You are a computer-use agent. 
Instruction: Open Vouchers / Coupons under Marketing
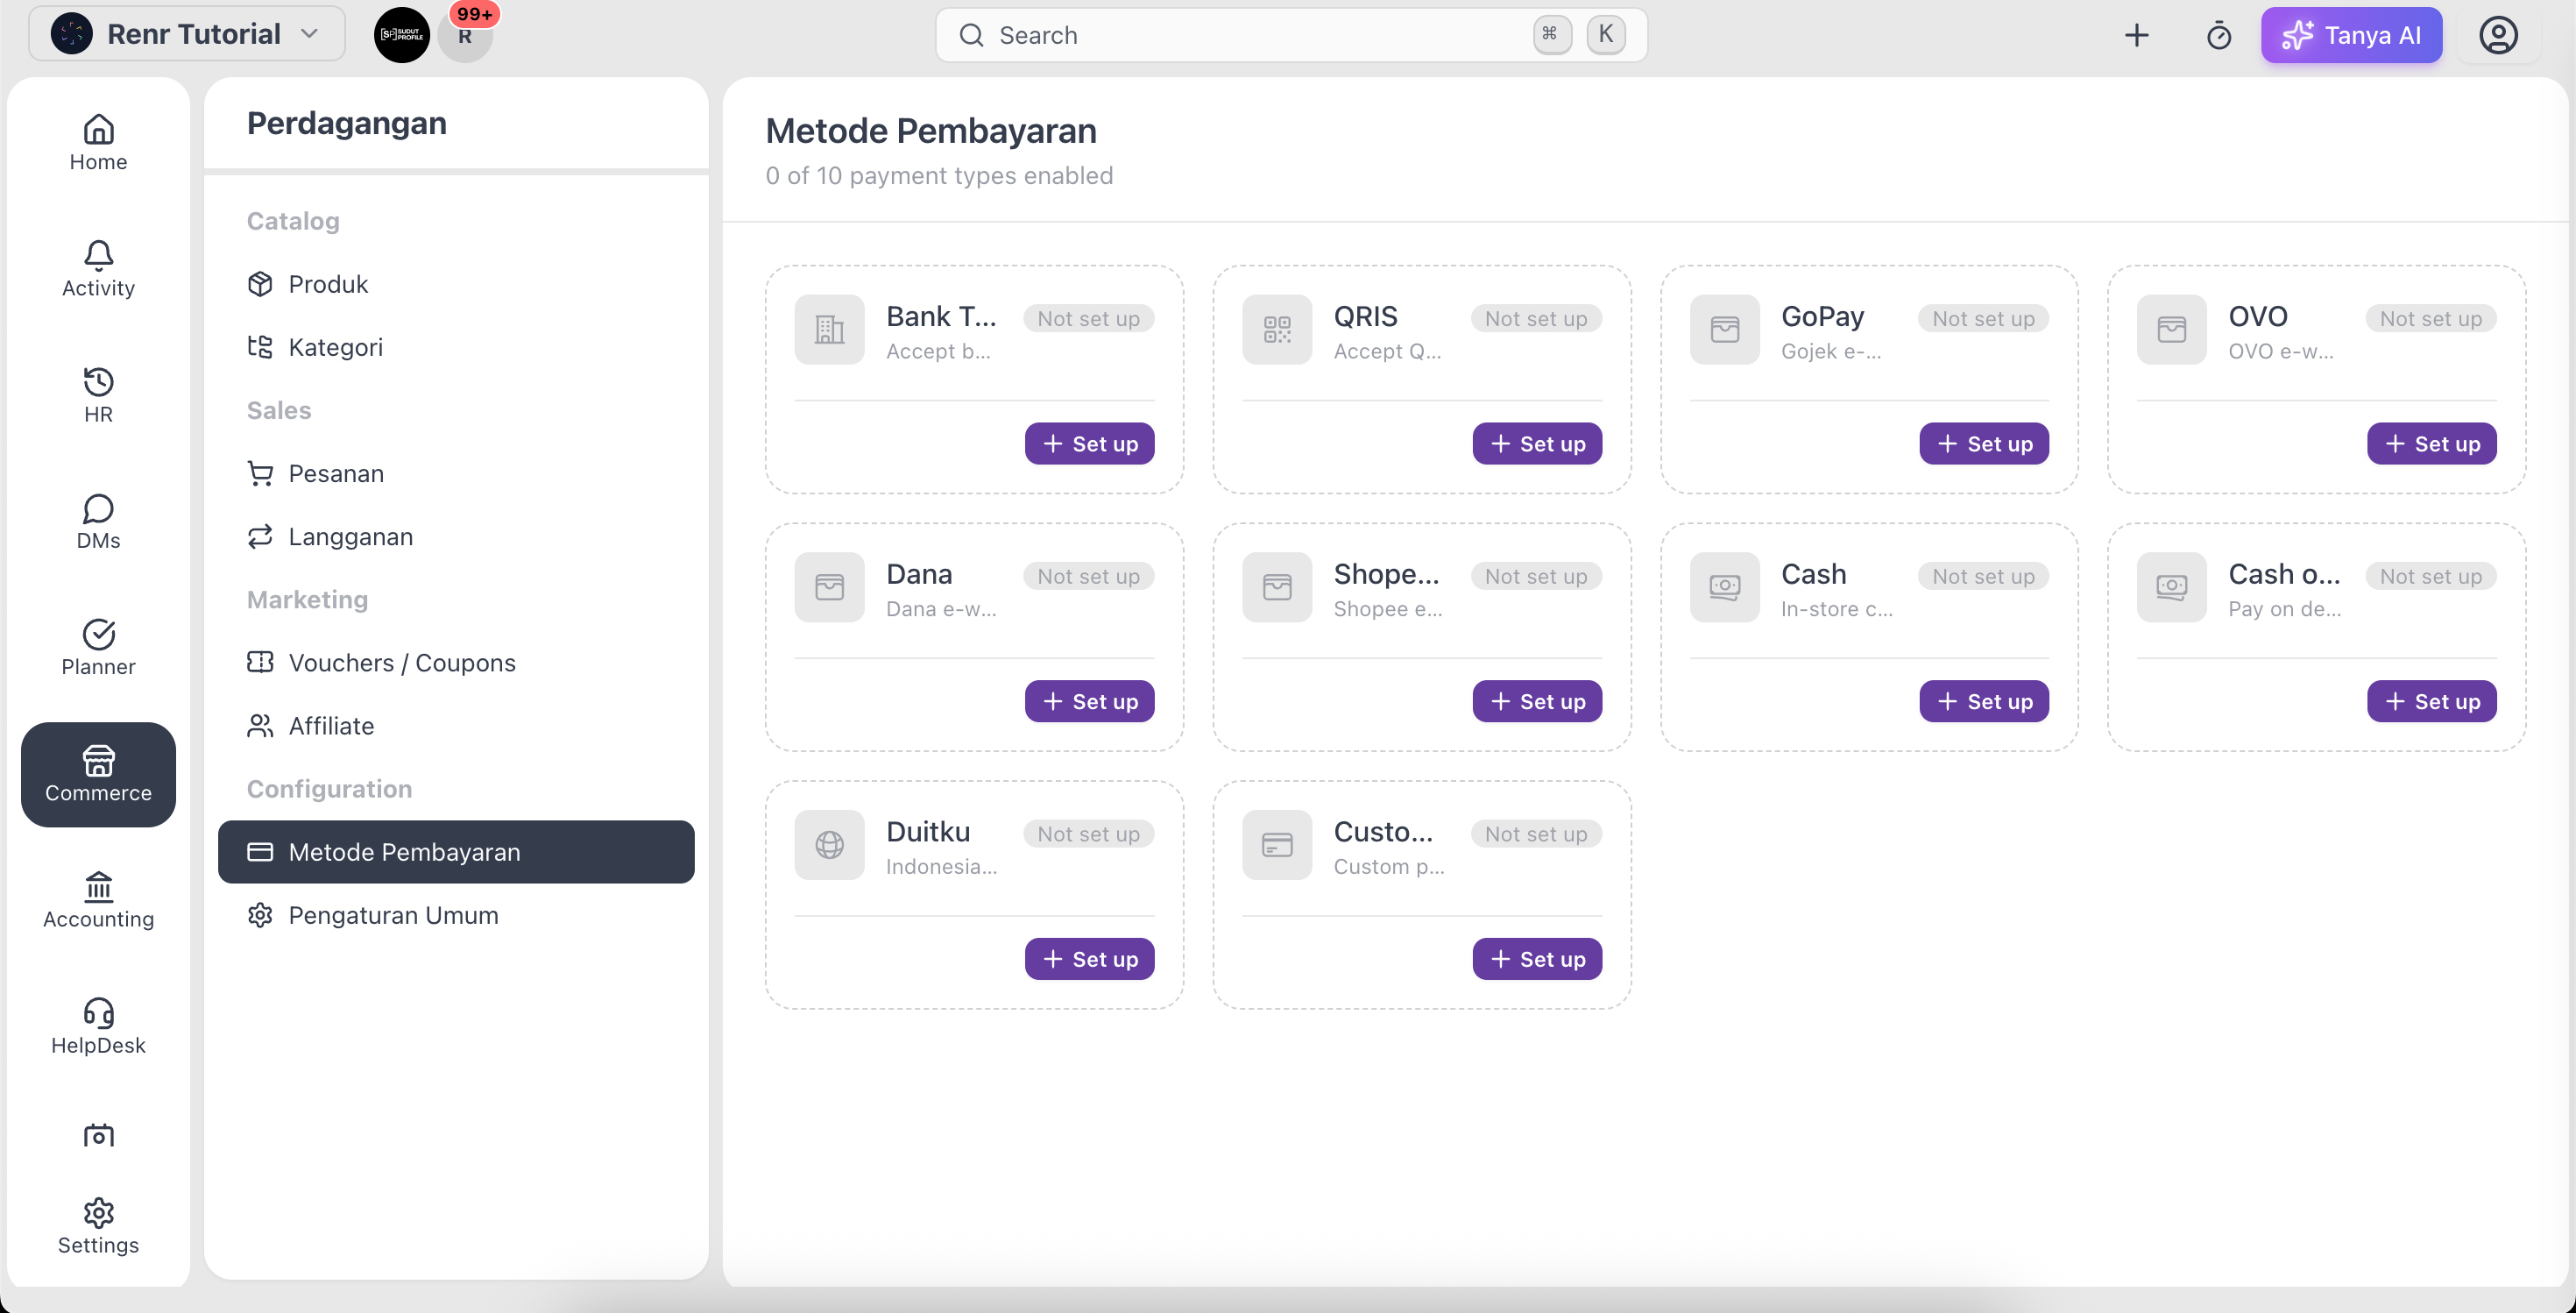coord(456,662)
